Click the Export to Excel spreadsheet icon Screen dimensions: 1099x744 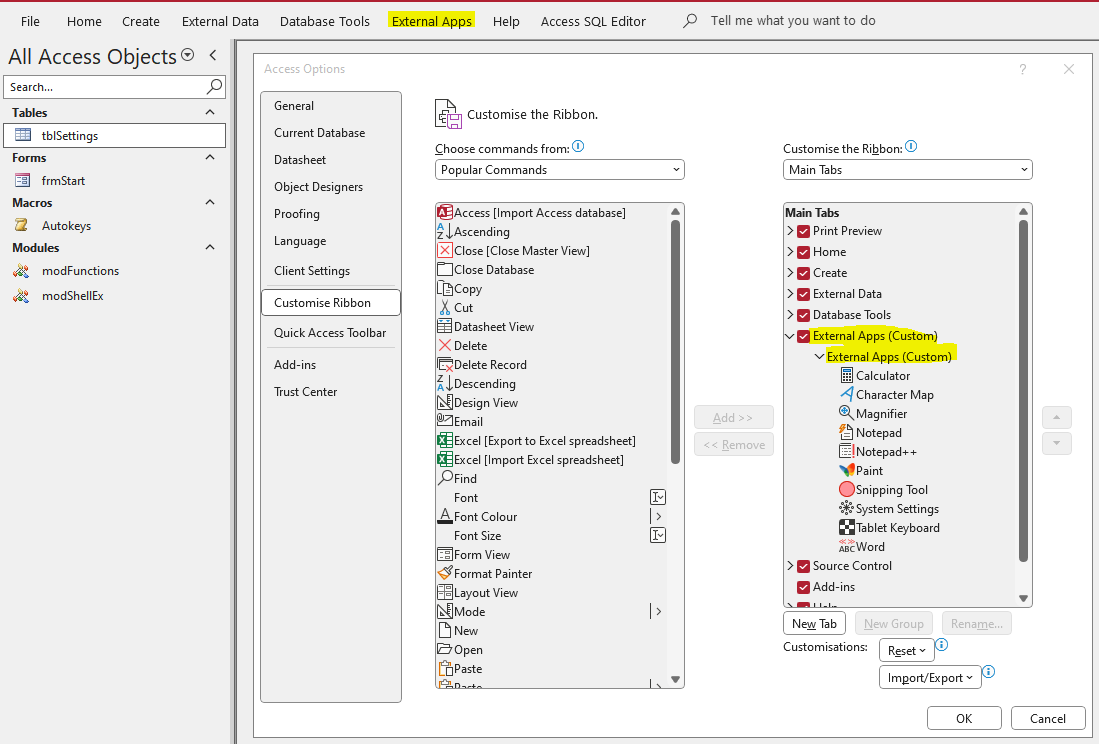444,440
